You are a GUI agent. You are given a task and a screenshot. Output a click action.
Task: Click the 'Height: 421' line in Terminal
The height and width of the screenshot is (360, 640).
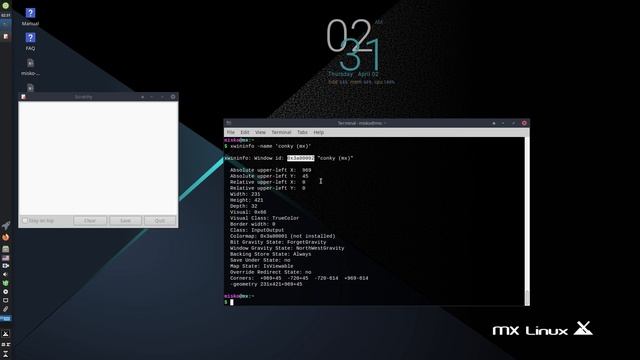click(x=247, y=200)
